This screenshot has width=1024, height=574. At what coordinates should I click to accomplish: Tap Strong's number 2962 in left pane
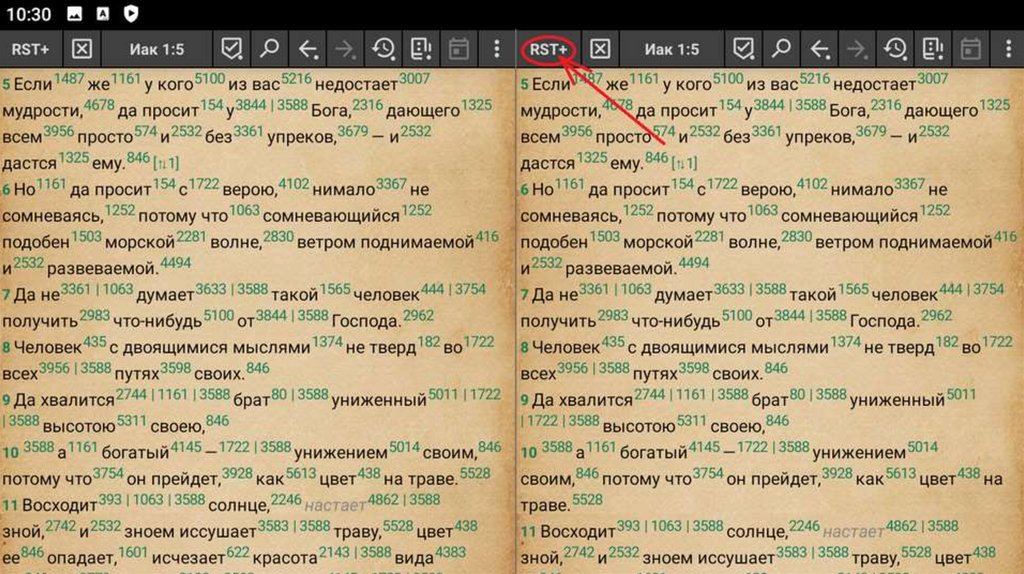coord(419,315)
